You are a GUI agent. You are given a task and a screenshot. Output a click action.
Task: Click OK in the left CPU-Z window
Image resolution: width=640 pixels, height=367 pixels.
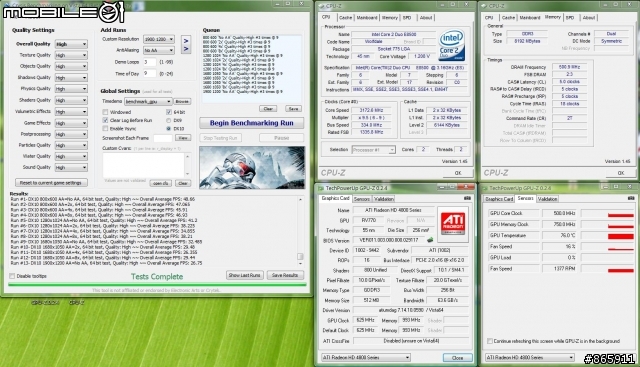[458, 173]
